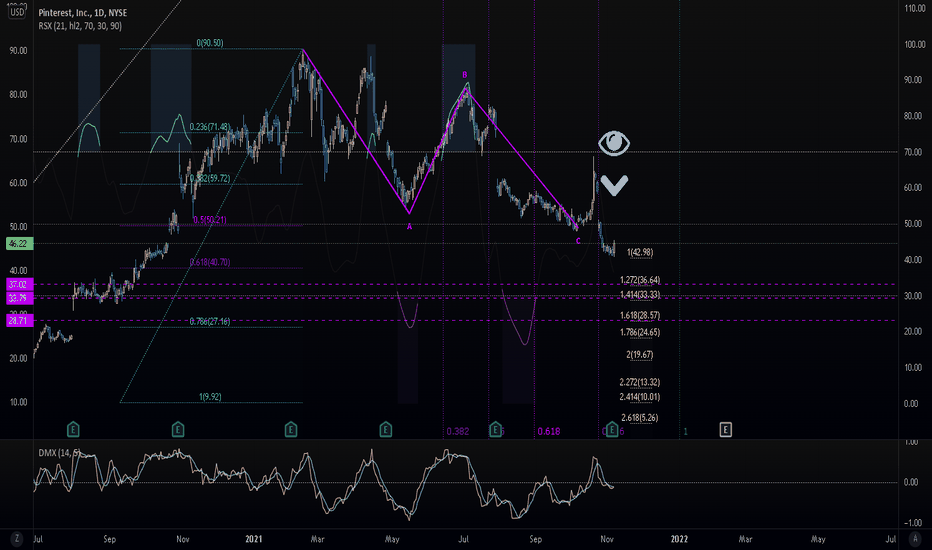Open the RSX (21, hl2, 70, 30, 90) indicator label
This screenshot has height=550, width=932.
tap(80, 26)
